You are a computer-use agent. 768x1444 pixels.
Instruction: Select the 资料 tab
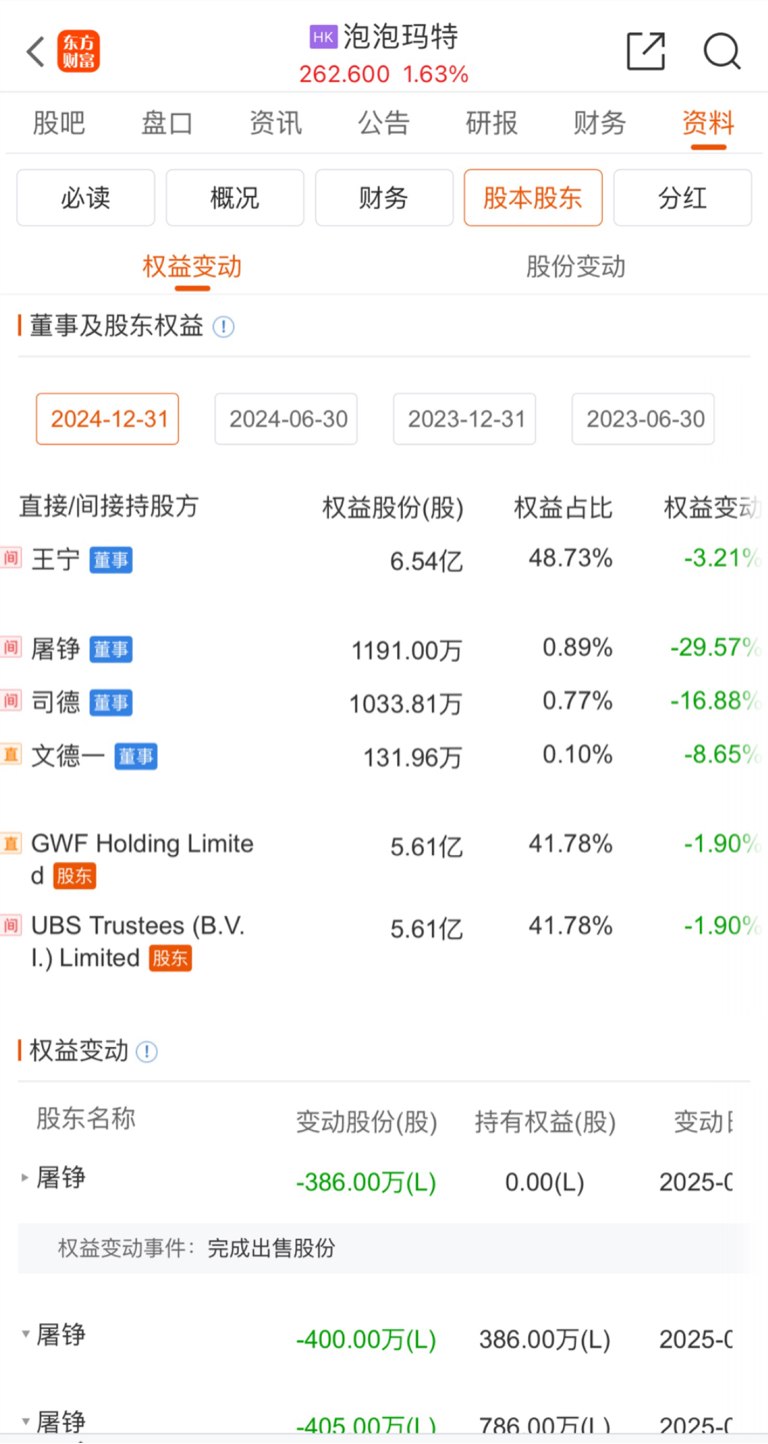pyautogui.click(x=708, y=123)
